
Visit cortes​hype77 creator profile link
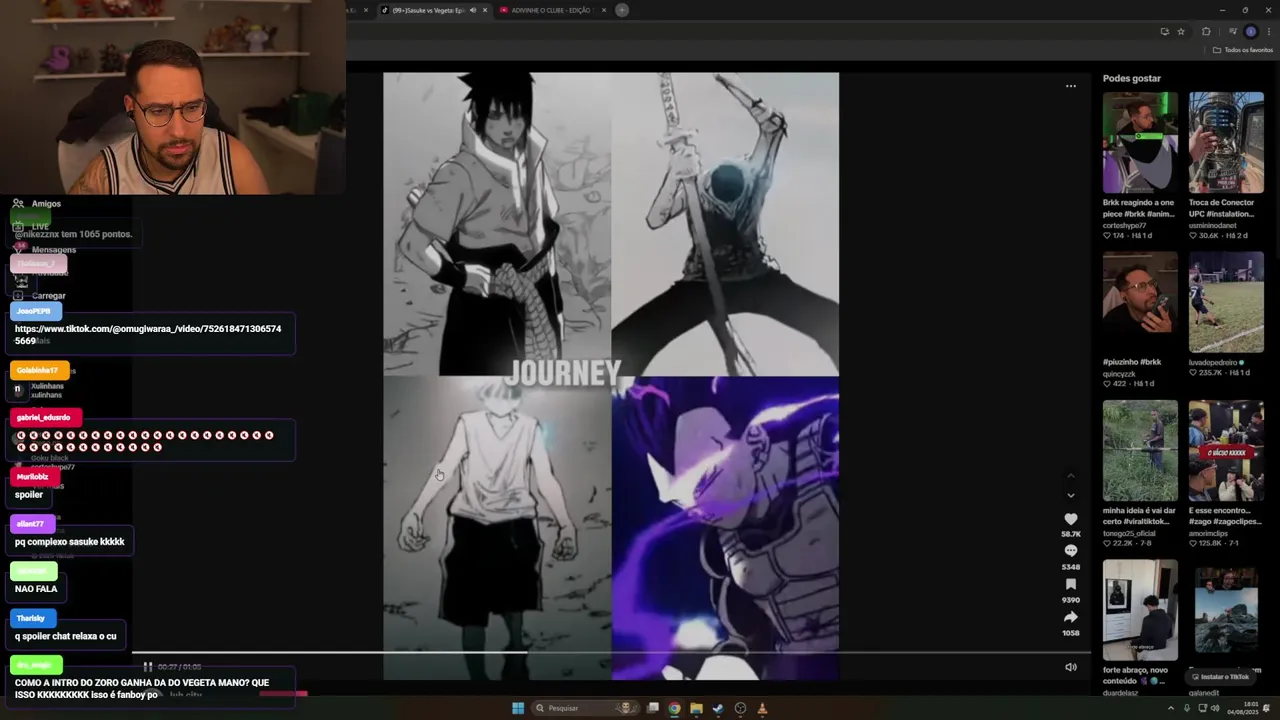pyautogui.click(x=1125, y=225)
